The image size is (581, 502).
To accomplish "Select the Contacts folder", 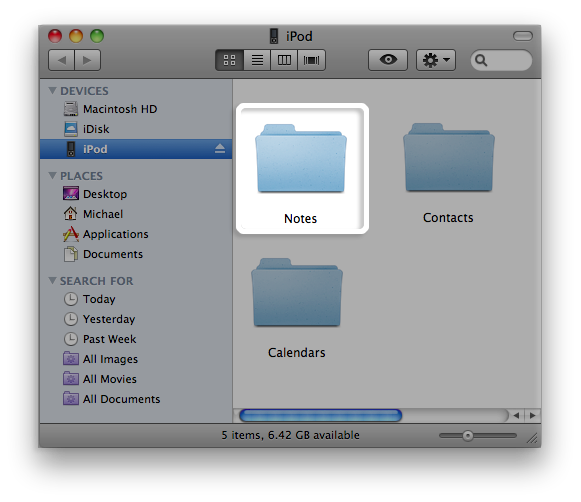I will (448, 173).
